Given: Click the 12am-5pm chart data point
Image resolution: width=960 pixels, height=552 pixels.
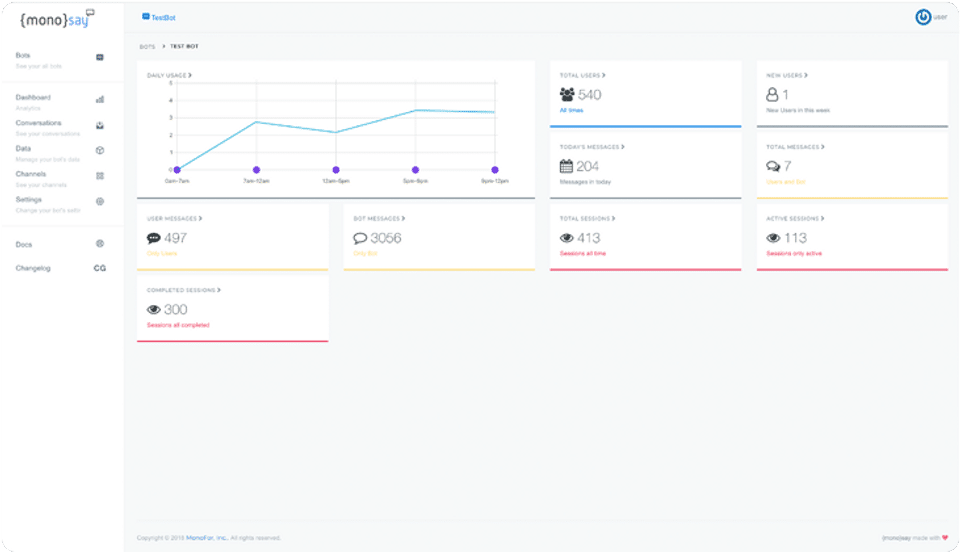Looking at the screenshot, I should click(336, 170).
